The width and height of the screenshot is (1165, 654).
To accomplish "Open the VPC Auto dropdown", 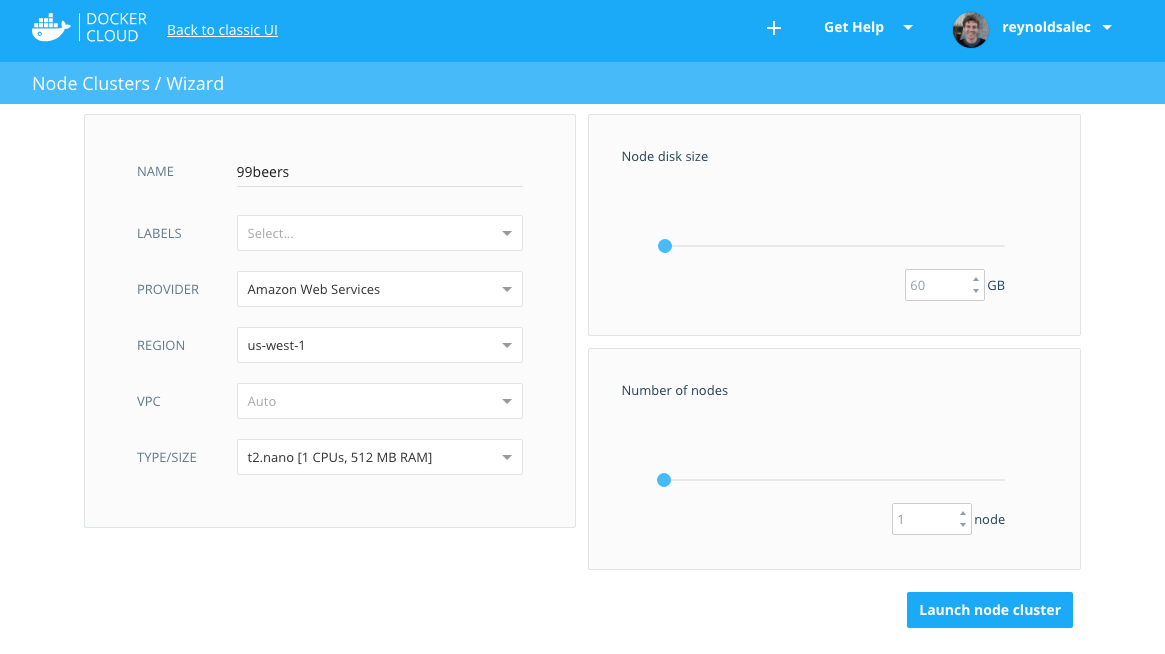I will pyautogui.click(x=380, y=401).
